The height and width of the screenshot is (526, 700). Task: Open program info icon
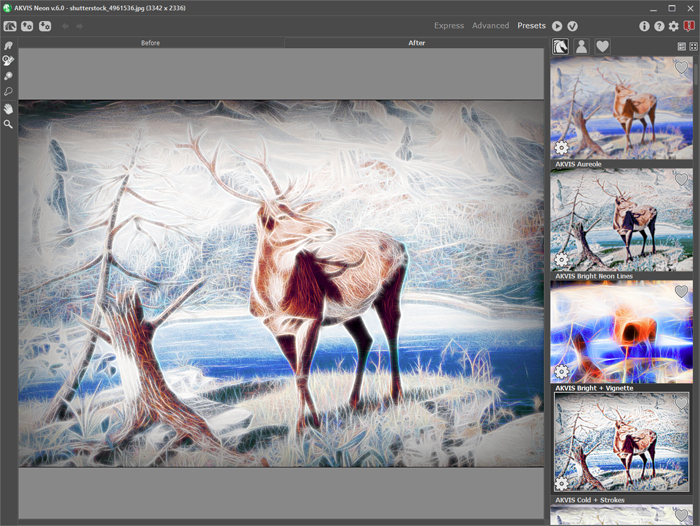tap(644, 26)
